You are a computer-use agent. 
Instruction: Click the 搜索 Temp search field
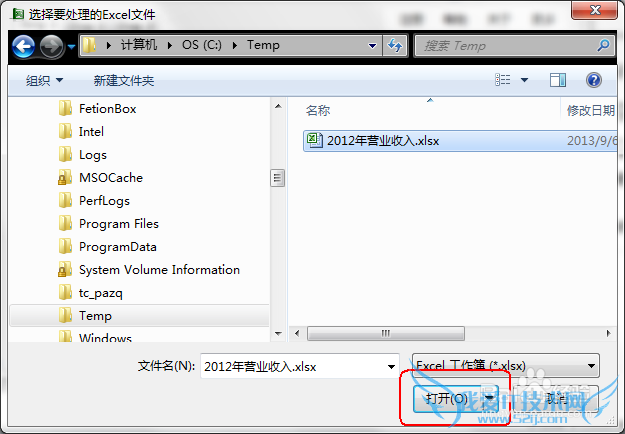(505, 46)
